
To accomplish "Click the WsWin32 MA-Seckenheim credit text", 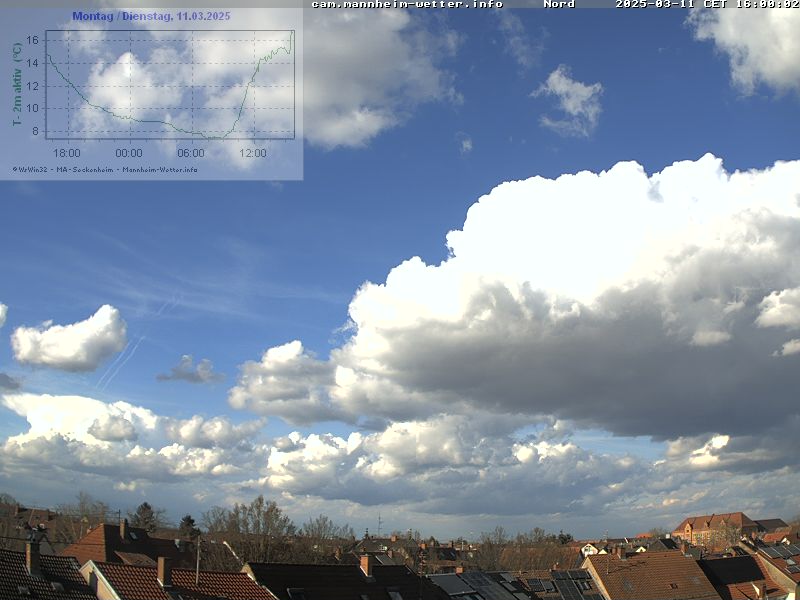I will pyautogui.click(x=105, y=169).
